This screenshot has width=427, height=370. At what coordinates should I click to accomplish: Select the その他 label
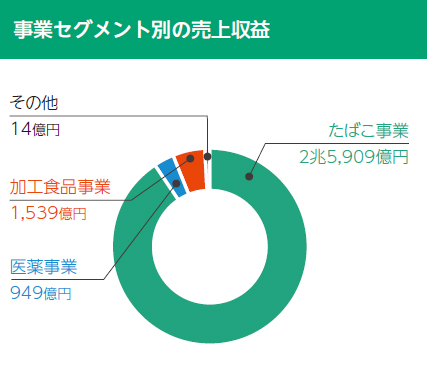click(34, 103)
